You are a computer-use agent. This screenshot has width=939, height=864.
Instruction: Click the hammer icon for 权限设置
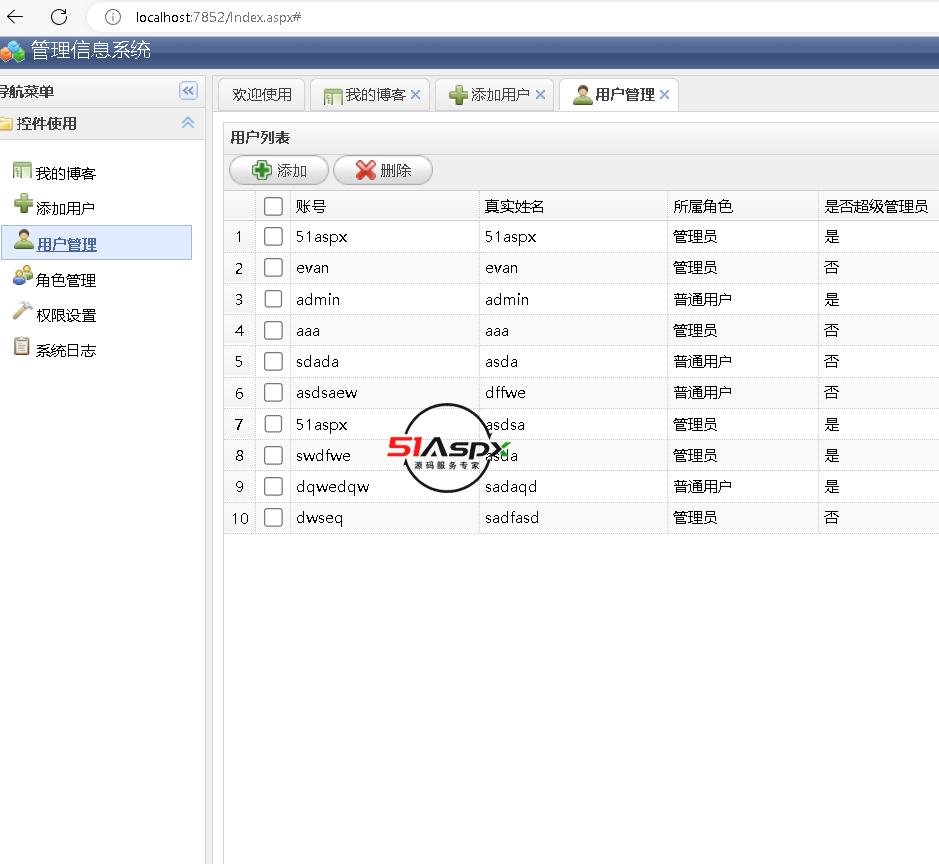point(22,312)
